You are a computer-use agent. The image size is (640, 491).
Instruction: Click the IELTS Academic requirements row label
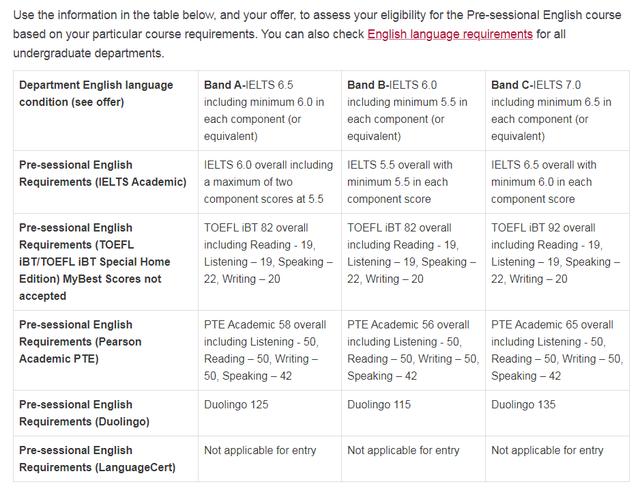coord(106,182)
